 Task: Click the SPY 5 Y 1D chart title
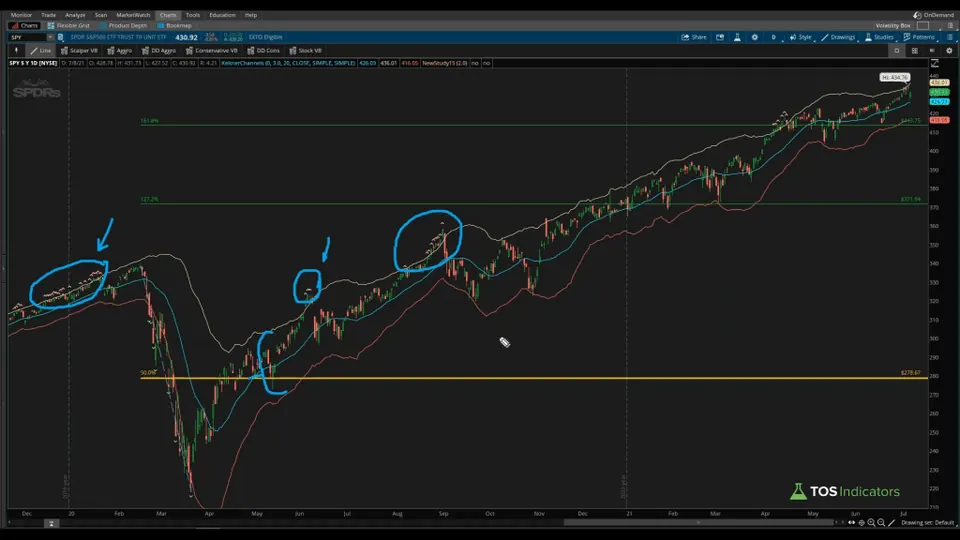(x=33, y=63)
